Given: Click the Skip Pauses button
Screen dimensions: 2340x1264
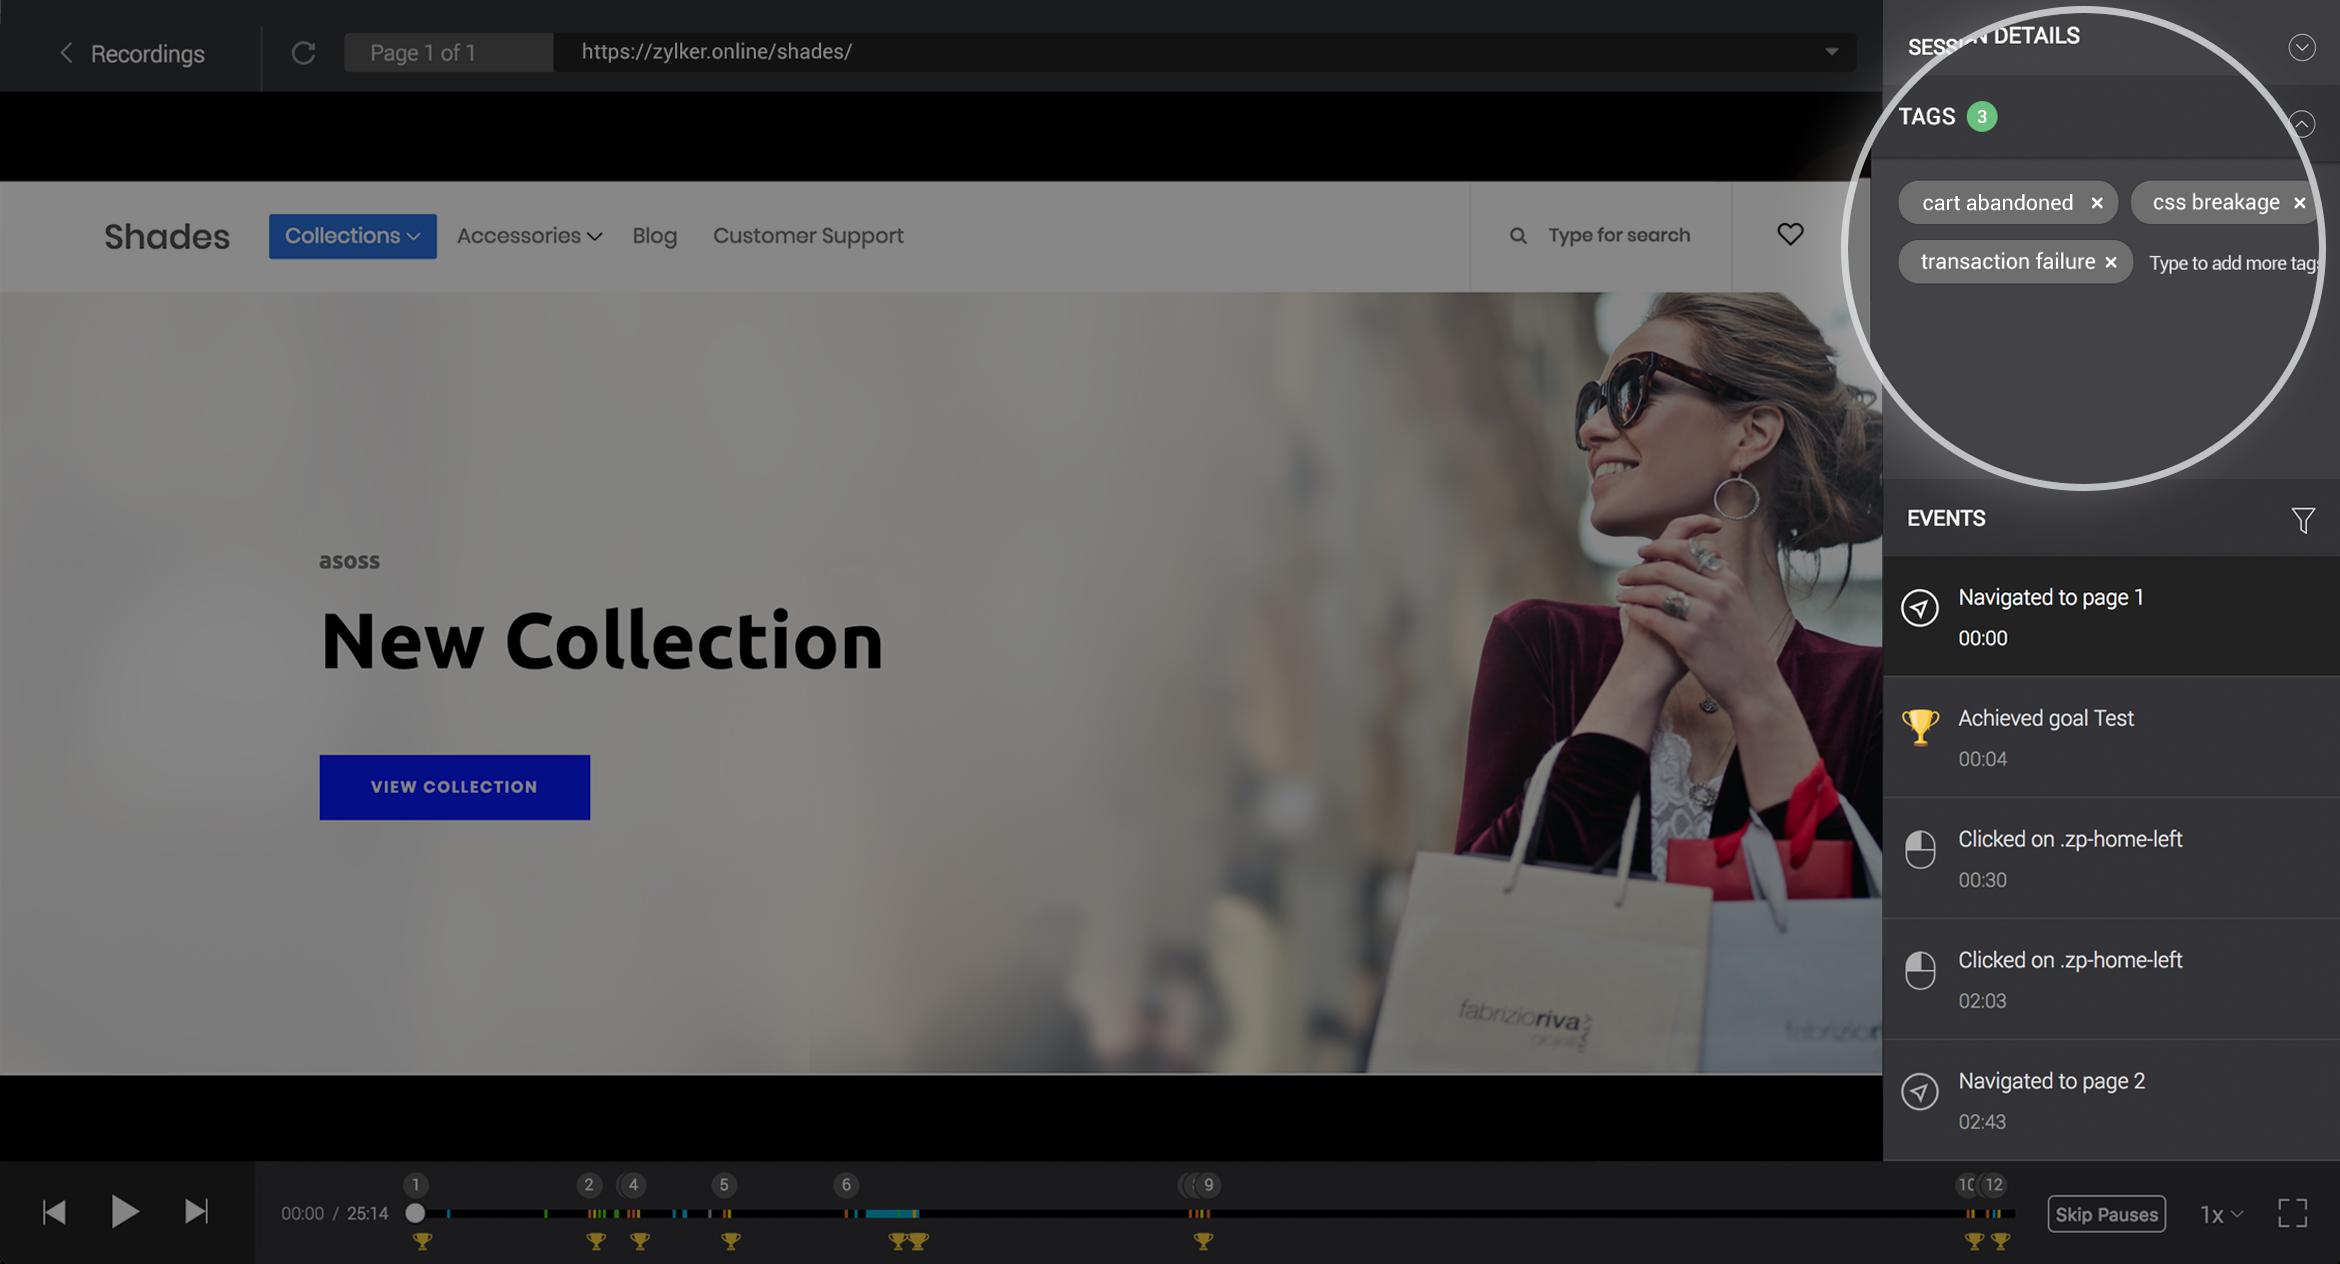Looking at the screenshot, I should [x=2105, y=1213].
